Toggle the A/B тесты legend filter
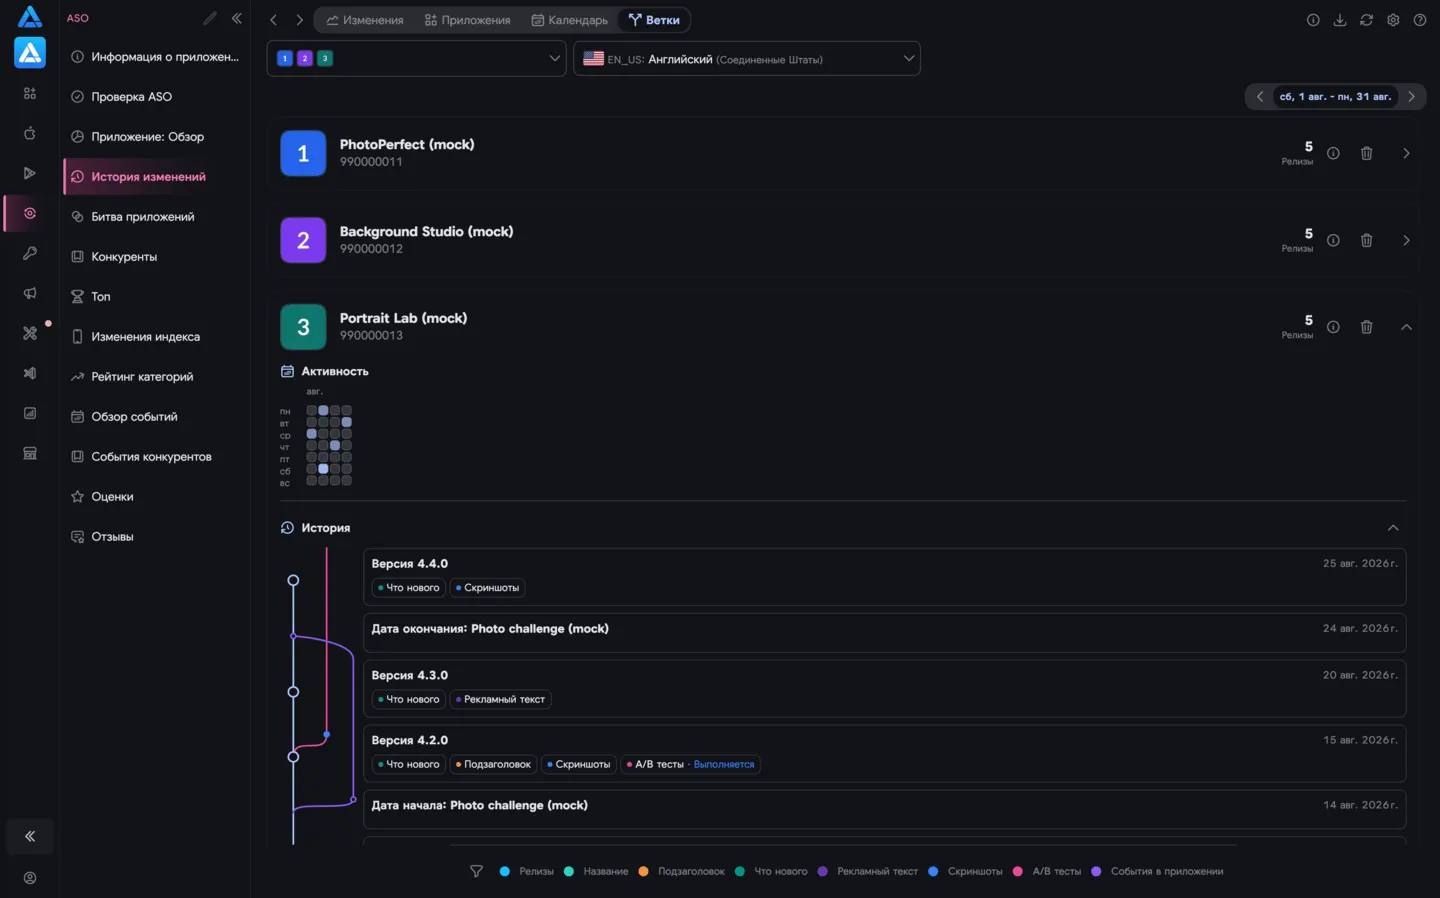The width and height of the screenshot is (1440, 898). 1047,871
